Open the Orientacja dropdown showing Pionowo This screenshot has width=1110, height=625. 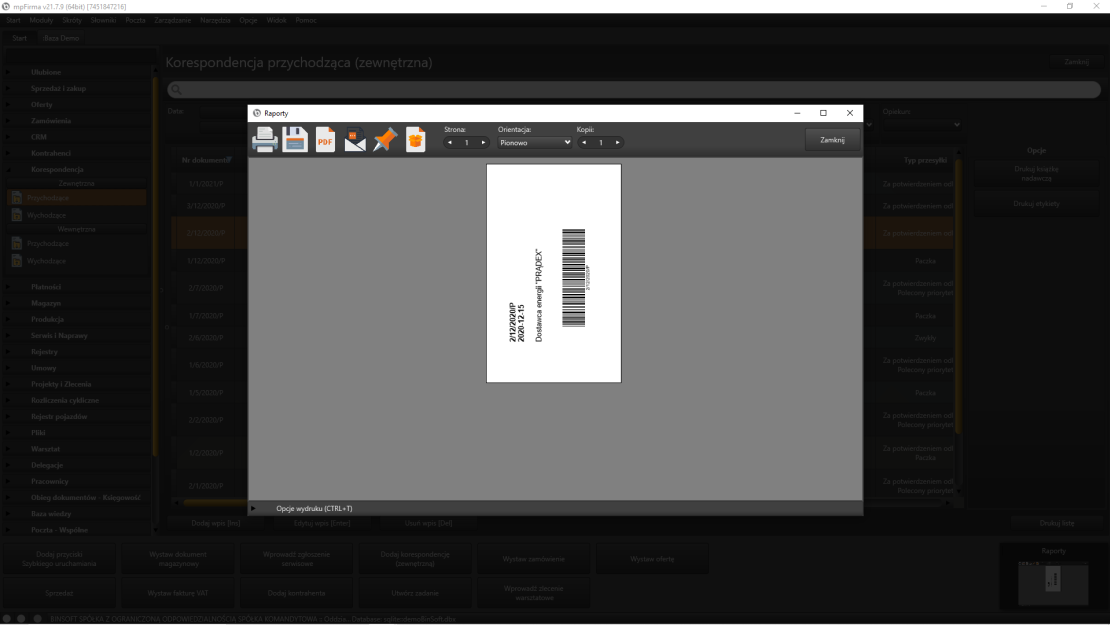(x=534, y=142)
